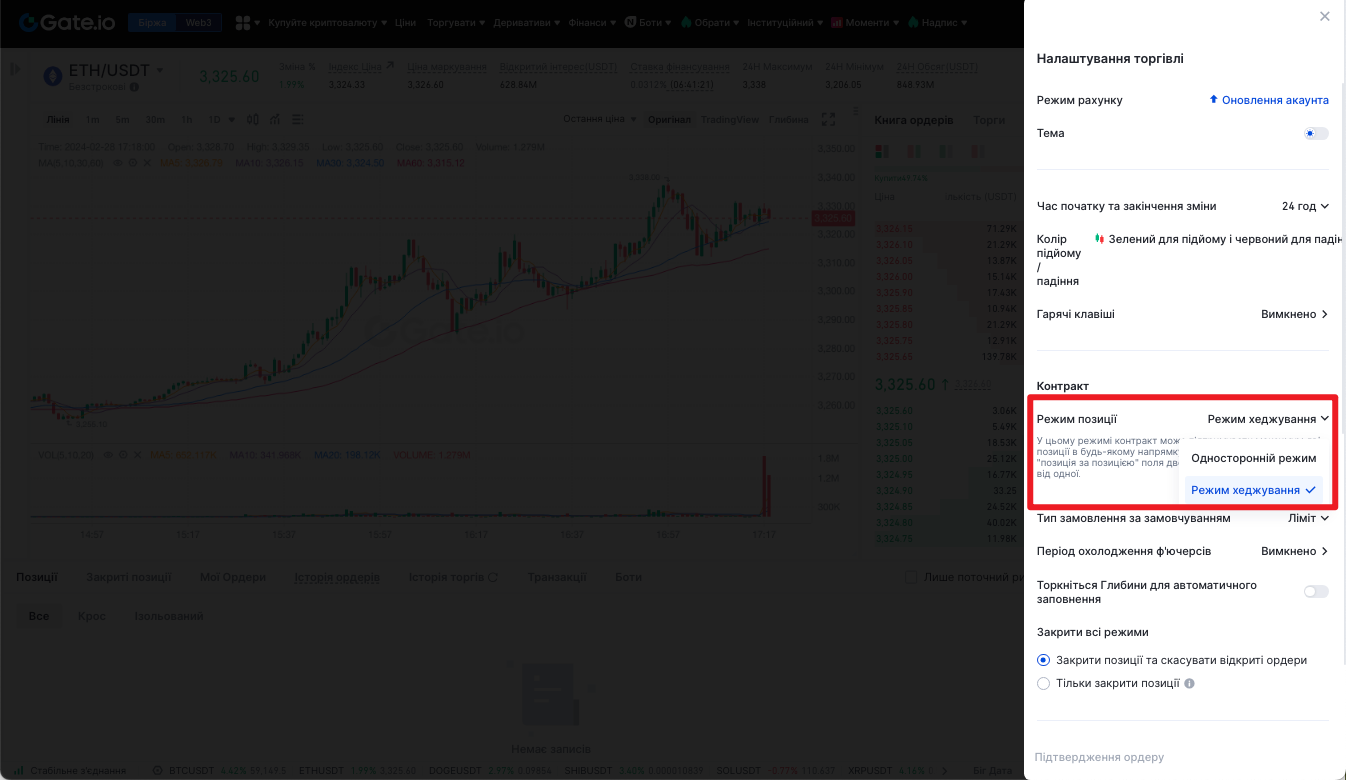Open the apps grid menu icon
This screenshot has height=780, width=1346.
click(x=243, y=22)
